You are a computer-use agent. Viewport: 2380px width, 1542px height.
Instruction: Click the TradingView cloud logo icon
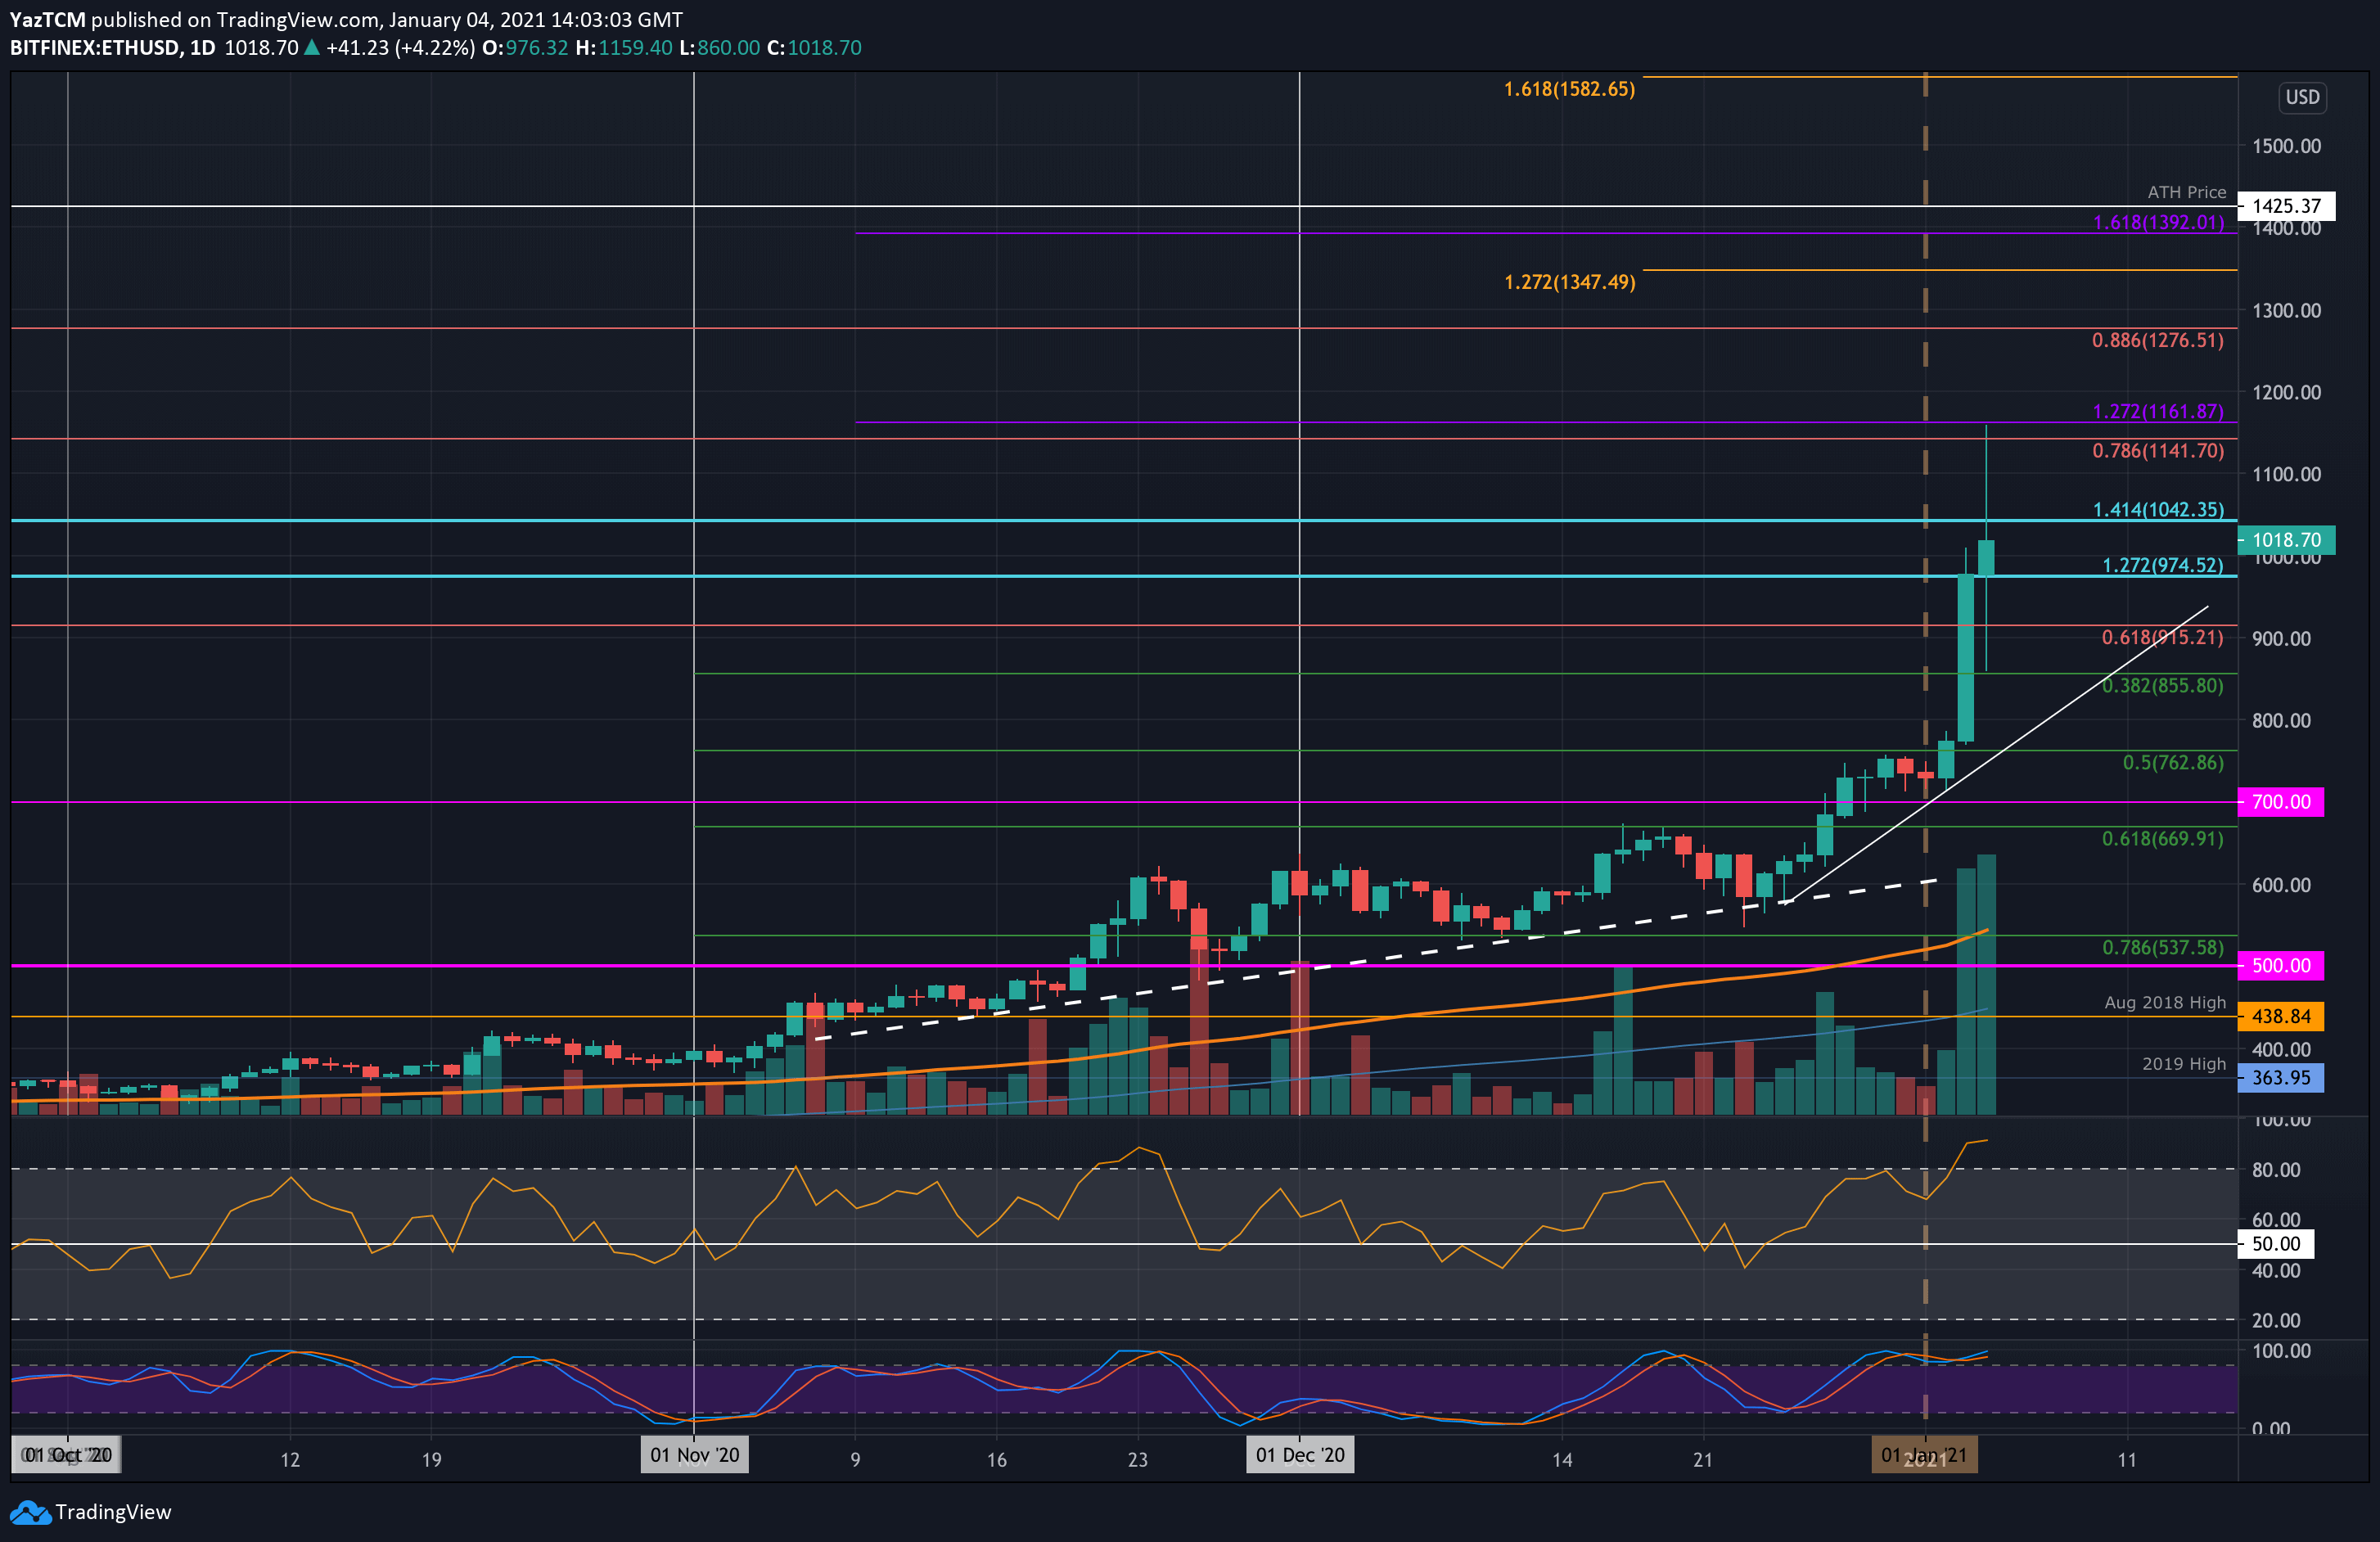point(30,1513)
